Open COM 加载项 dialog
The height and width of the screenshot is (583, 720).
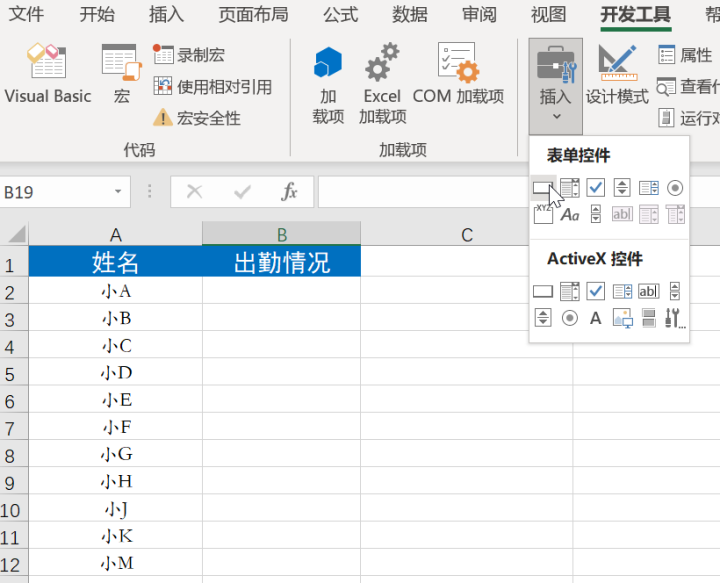[458, 74]
